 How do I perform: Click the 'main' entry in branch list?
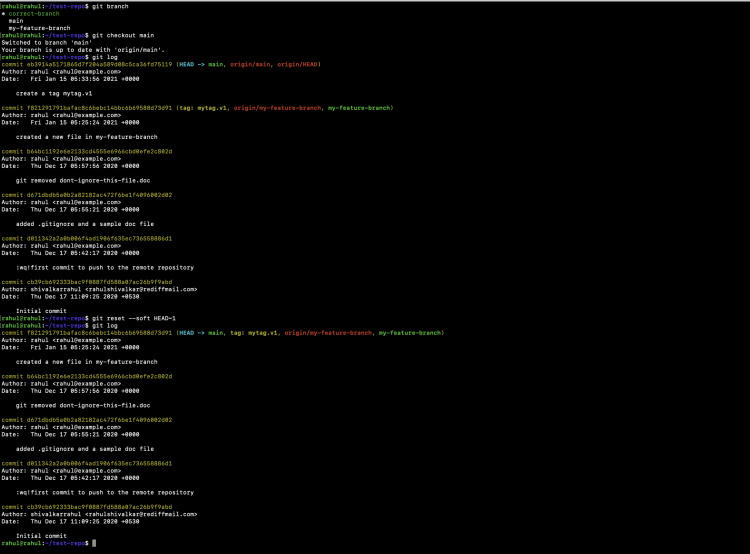pyautogui.click(x=17, y=20)
